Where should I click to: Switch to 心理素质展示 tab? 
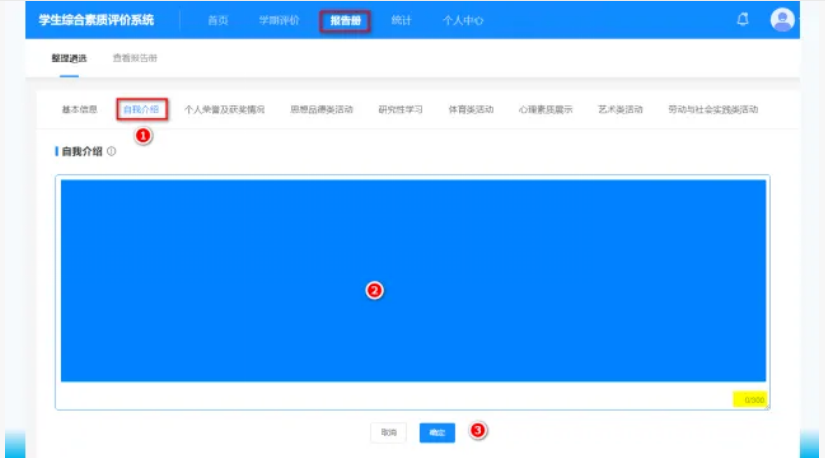tap(545, 109)
